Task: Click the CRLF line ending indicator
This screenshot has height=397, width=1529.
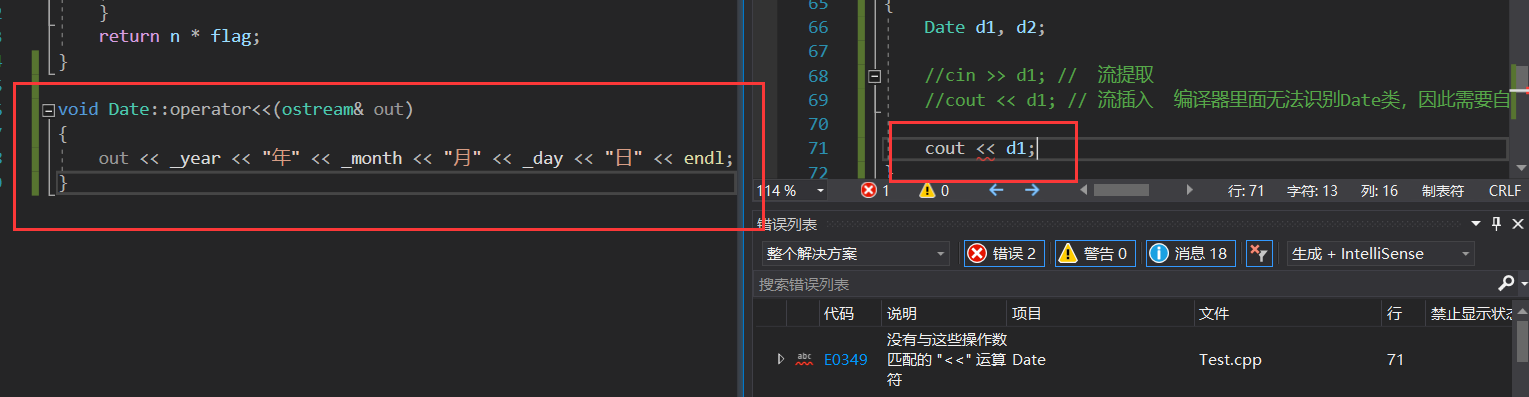Action: tap(1504, 190)
